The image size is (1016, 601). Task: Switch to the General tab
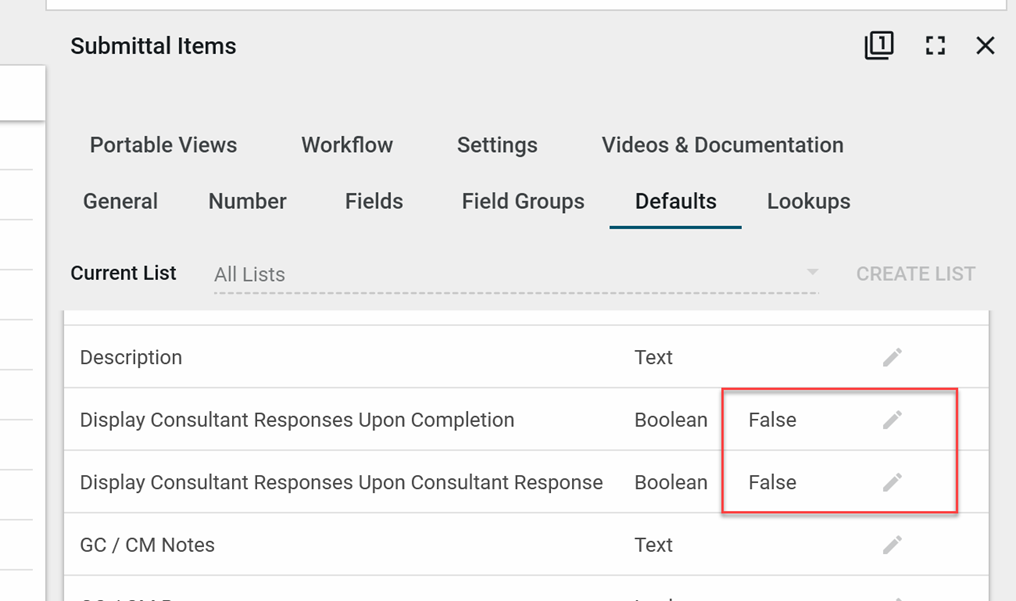[120, 201]
